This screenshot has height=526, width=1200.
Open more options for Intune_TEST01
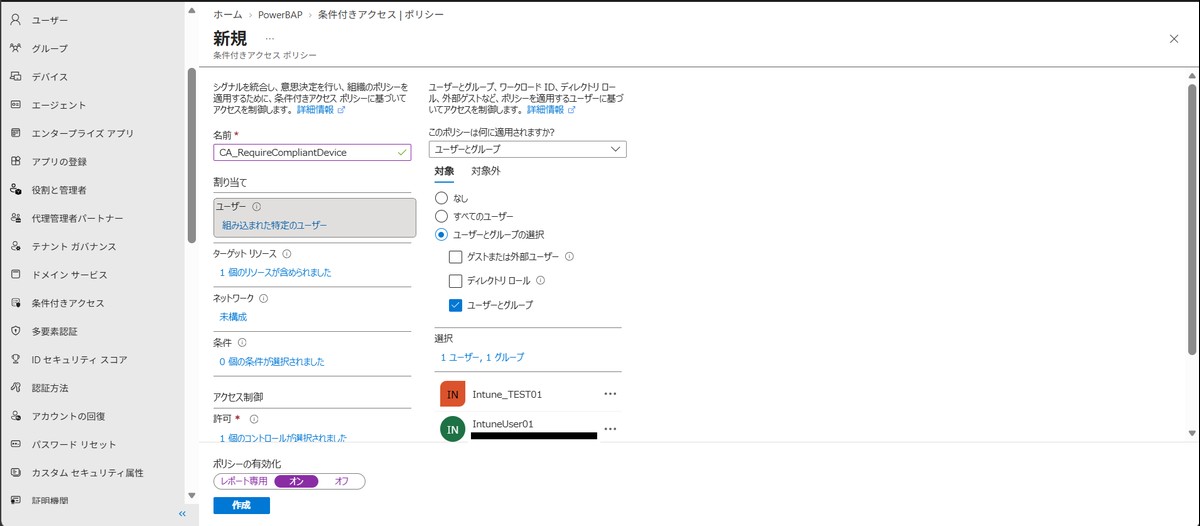click(611, 394)
